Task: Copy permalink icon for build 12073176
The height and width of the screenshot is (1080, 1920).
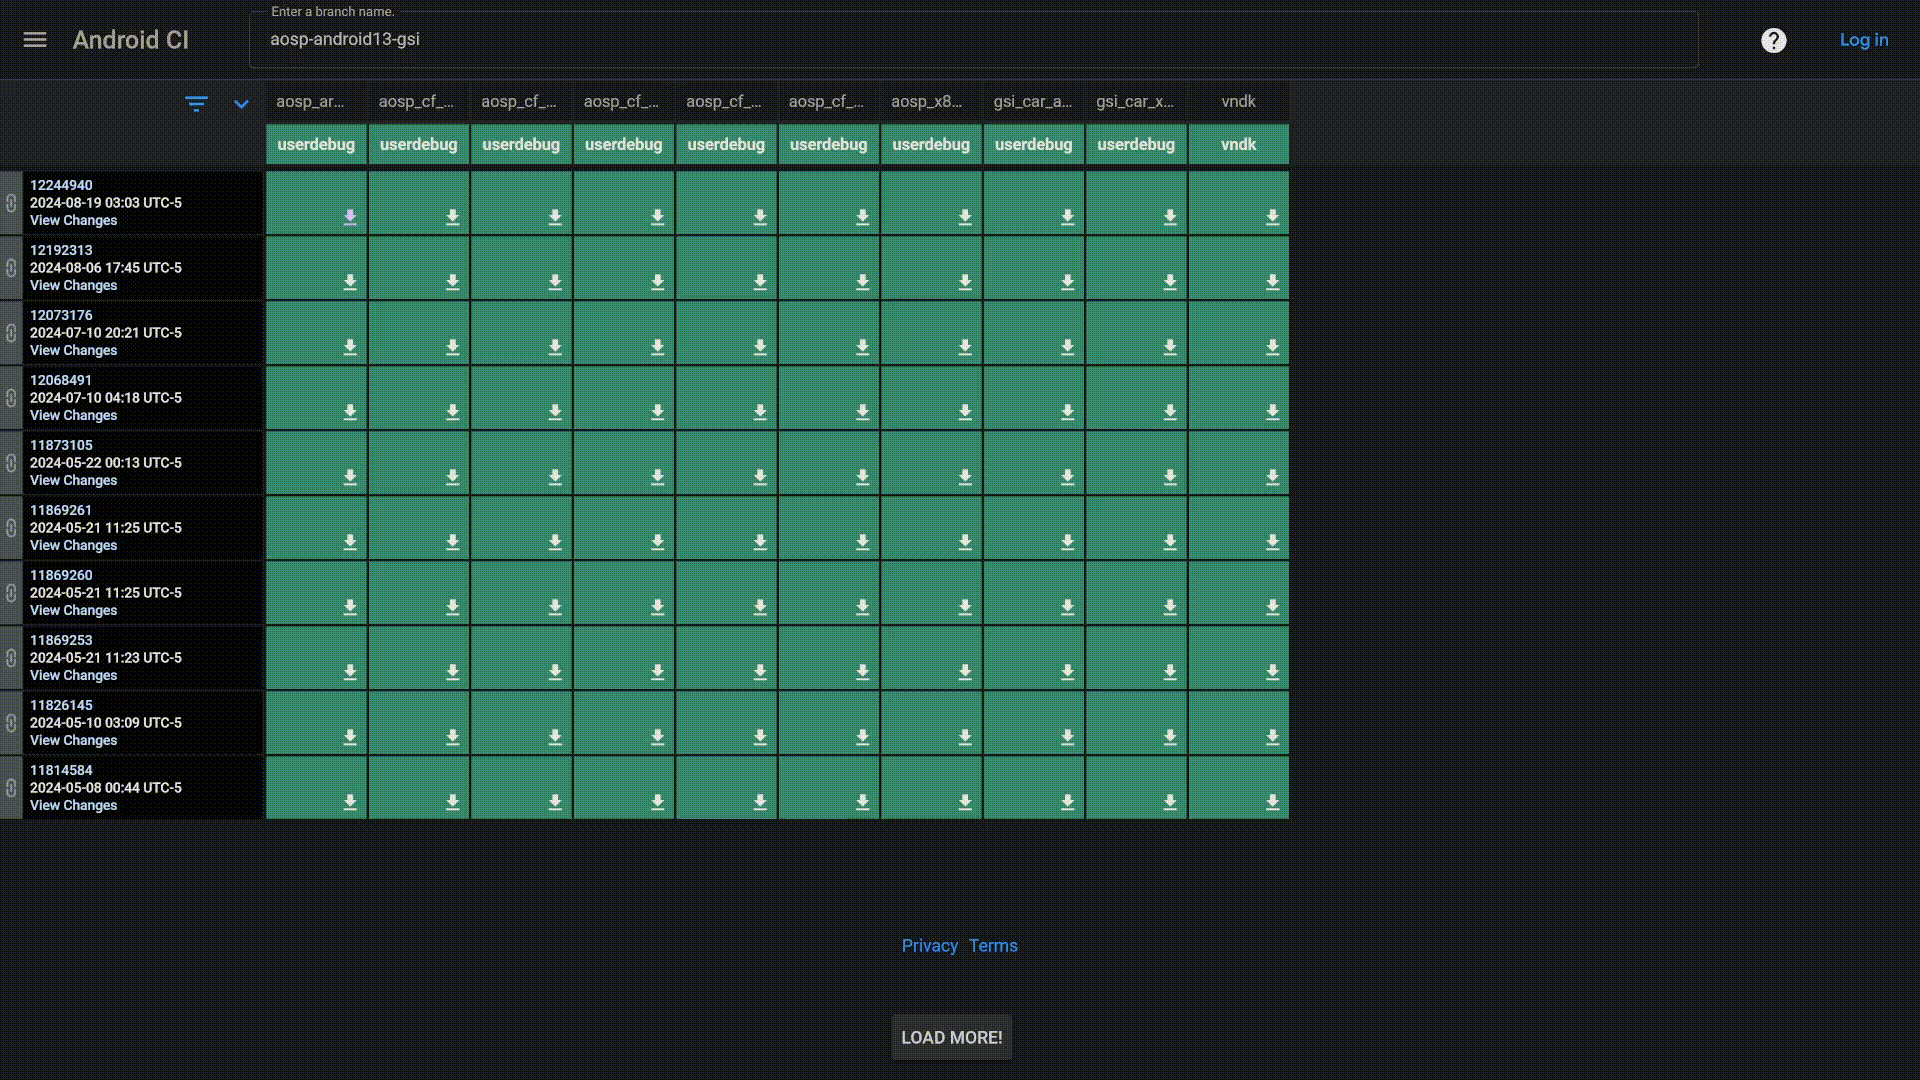Action: coord(11,333)
